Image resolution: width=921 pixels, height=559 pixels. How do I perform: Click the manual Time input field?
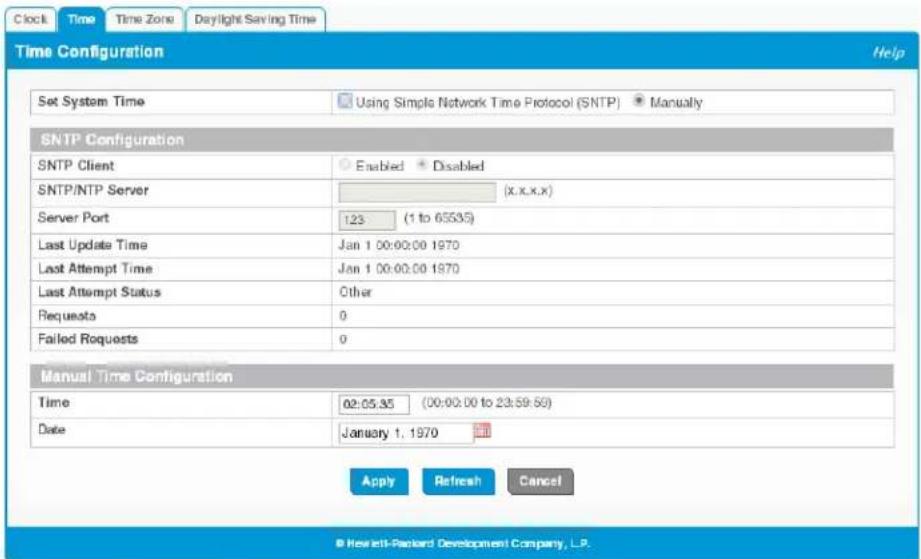pyautogui.click(x=374, y=405)
